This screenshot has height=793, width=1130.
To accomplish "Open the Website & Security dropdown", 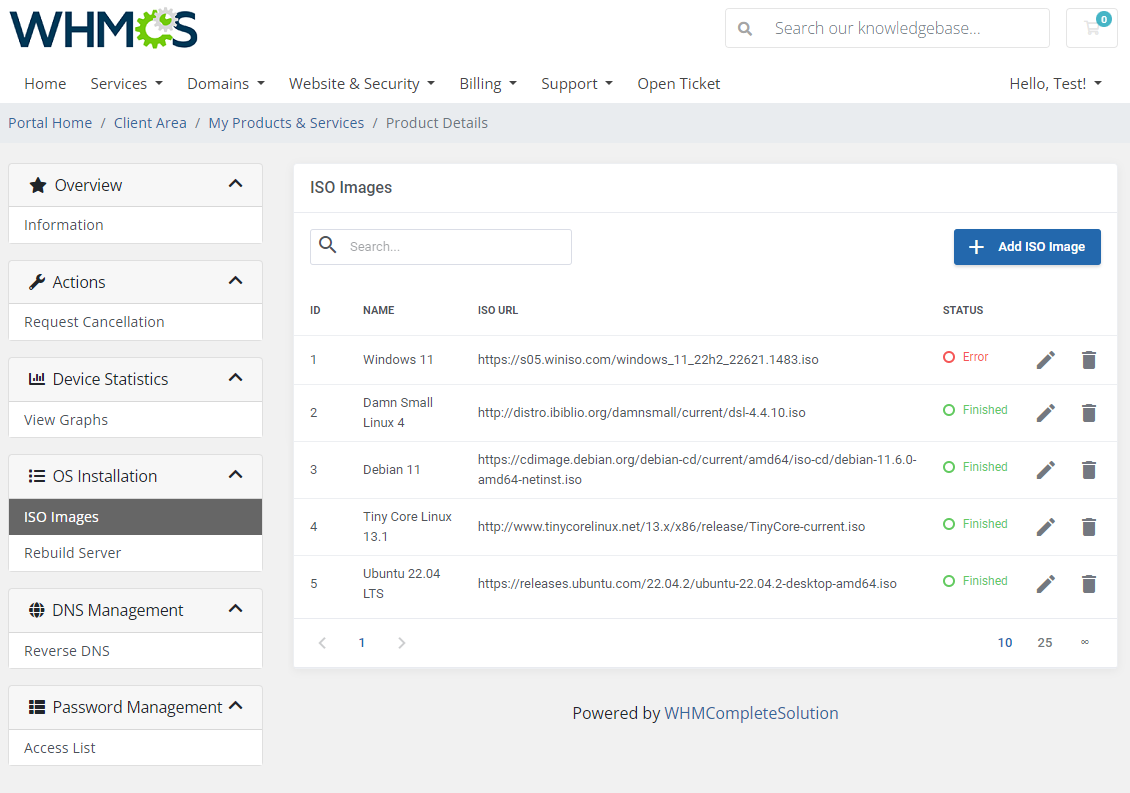I will click(362, 84).
